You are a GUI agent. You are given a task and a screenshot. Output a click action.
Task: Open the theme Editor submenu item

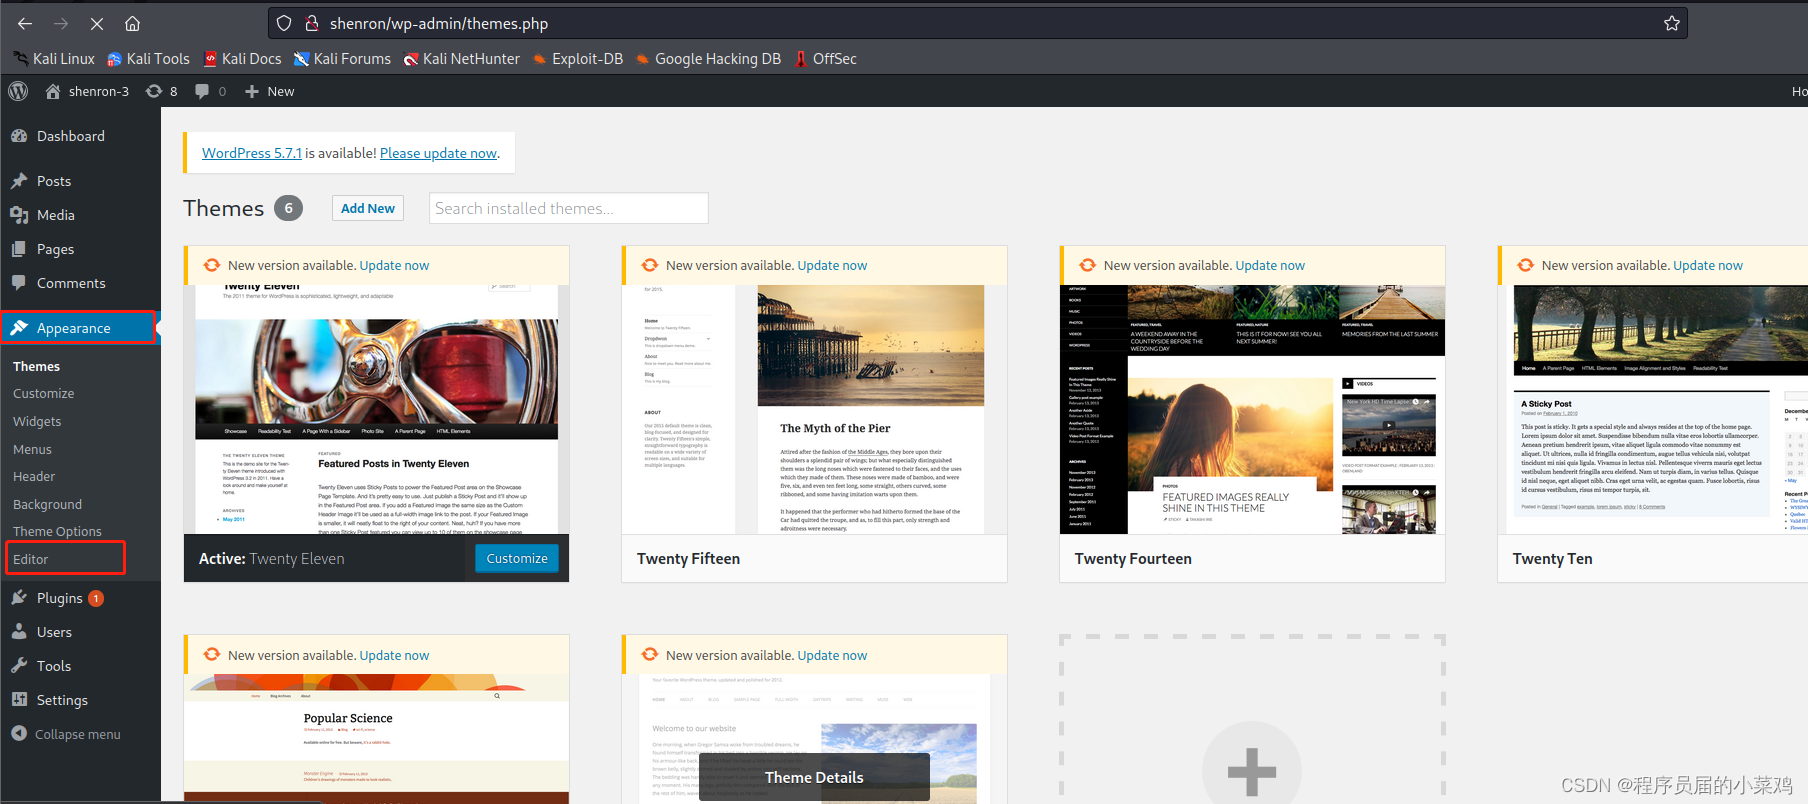(31, 559)
